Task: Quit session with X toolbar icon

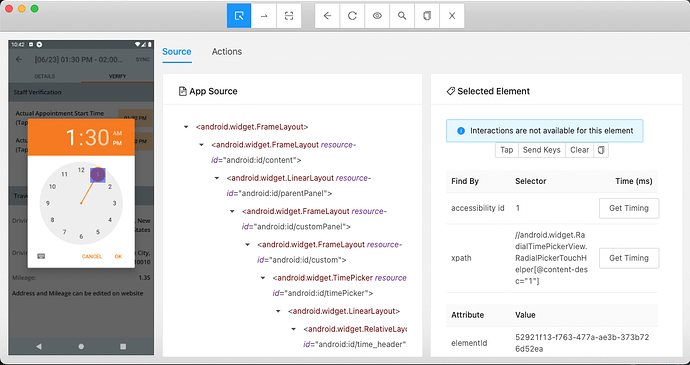Action: 452,16
